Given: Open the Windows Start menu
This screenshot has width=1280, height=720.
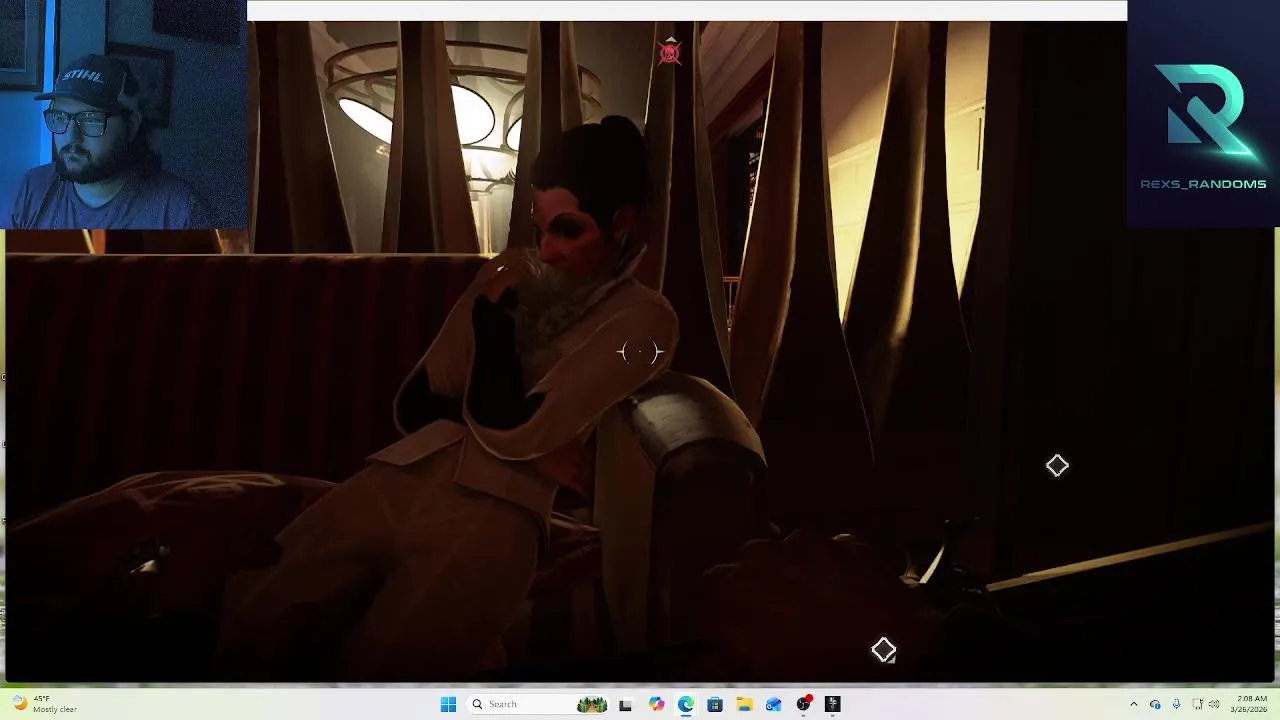Looking at the screenshot, I should click(448, 704).
